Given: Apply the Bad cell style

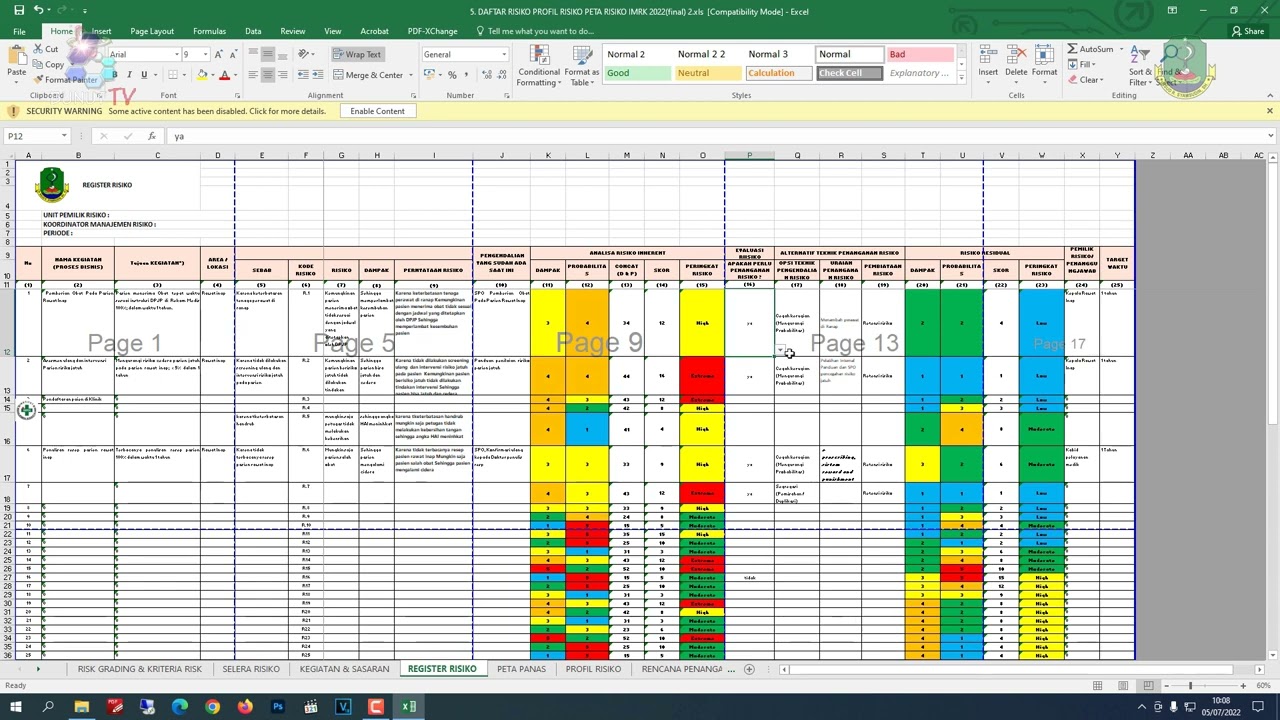Looking at the screenshot, I should [920, 54].
